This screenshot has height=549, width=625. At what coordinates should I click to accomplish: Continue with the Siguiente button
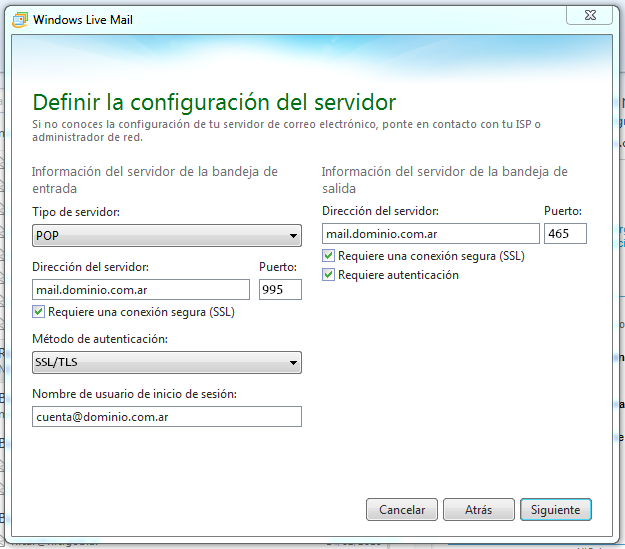coord(556,510)
